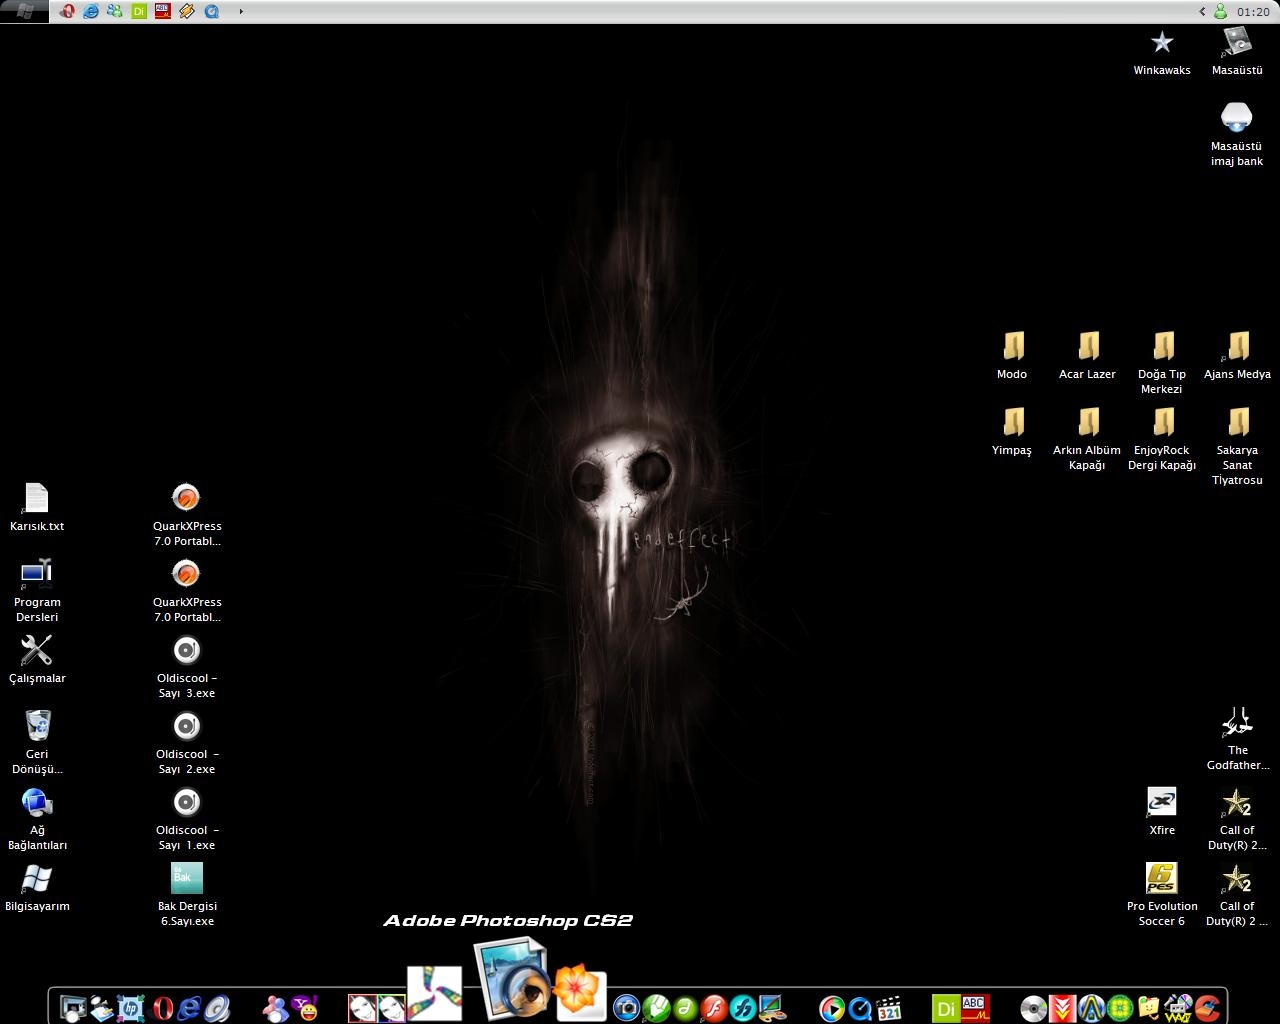Image resolution: width=1280 pixels, height=1024 pixels.
Task: Select Pro Evolution Soccer 6 shortcut
Action: (x=1162, y=895)
